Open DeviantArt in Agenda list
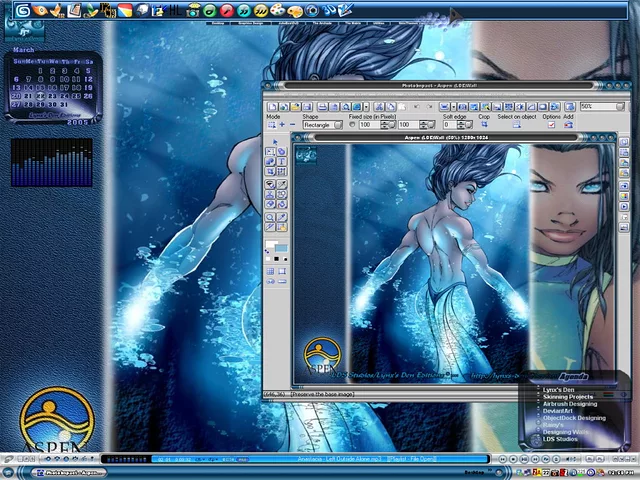 [x=558, y=411]
